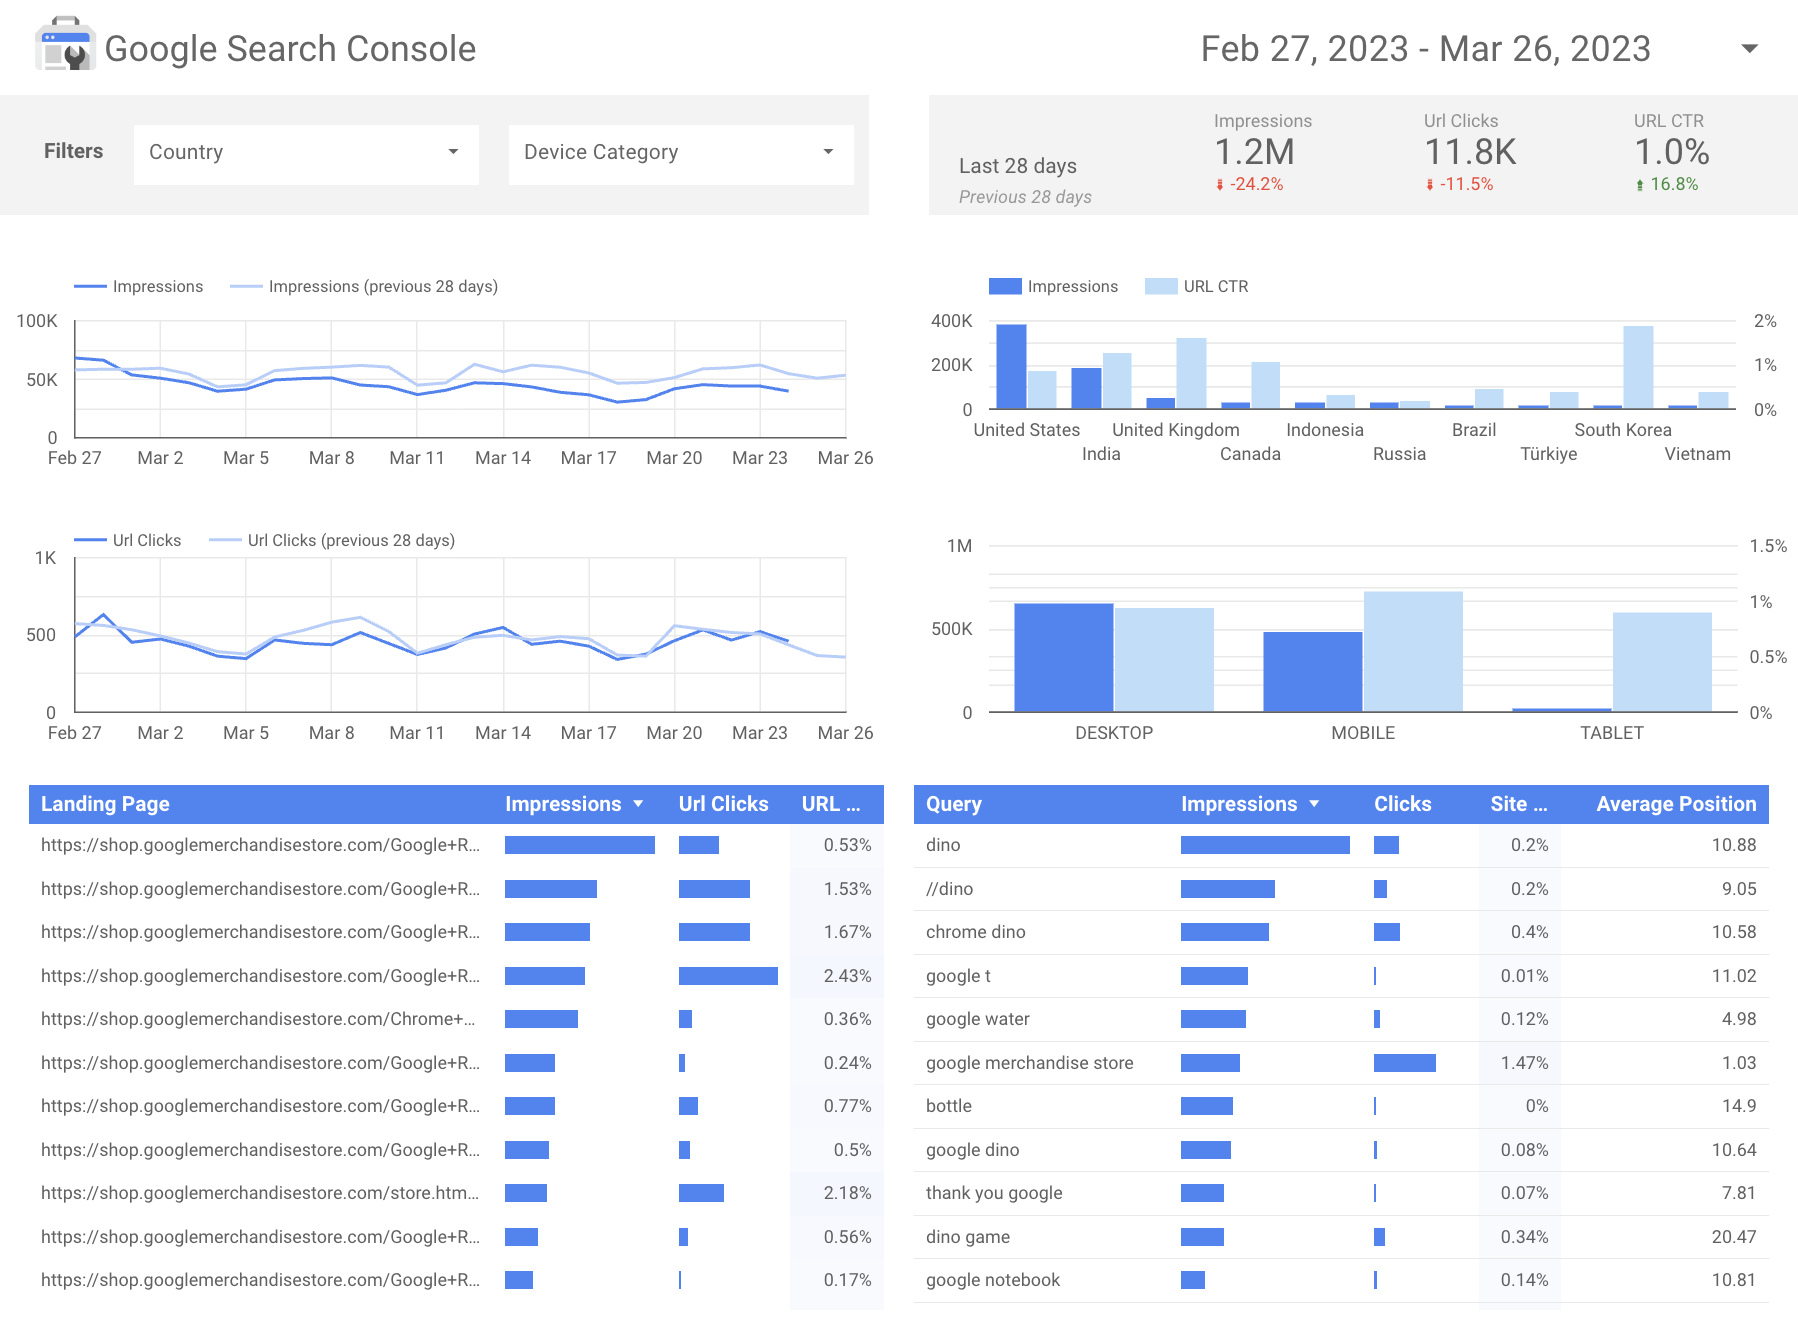Click the -11.5% Url Clicks change indicator

coord(1459,184)
